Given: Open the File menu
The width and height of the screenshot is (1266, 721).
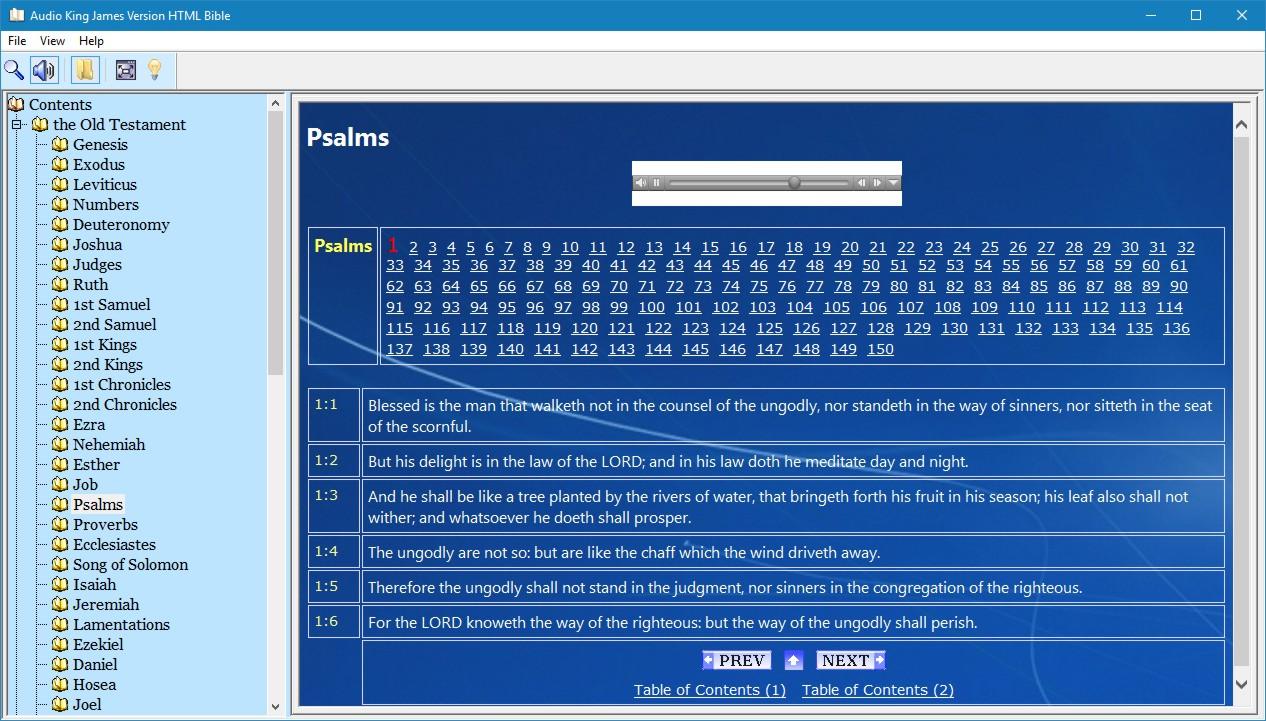Looking at the screenshot, I should (x=17, y=41).
